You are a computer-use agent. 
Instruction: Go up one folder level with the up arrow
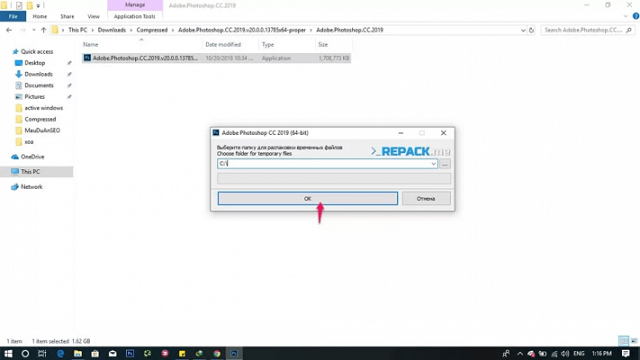click(x=43, y=30)
